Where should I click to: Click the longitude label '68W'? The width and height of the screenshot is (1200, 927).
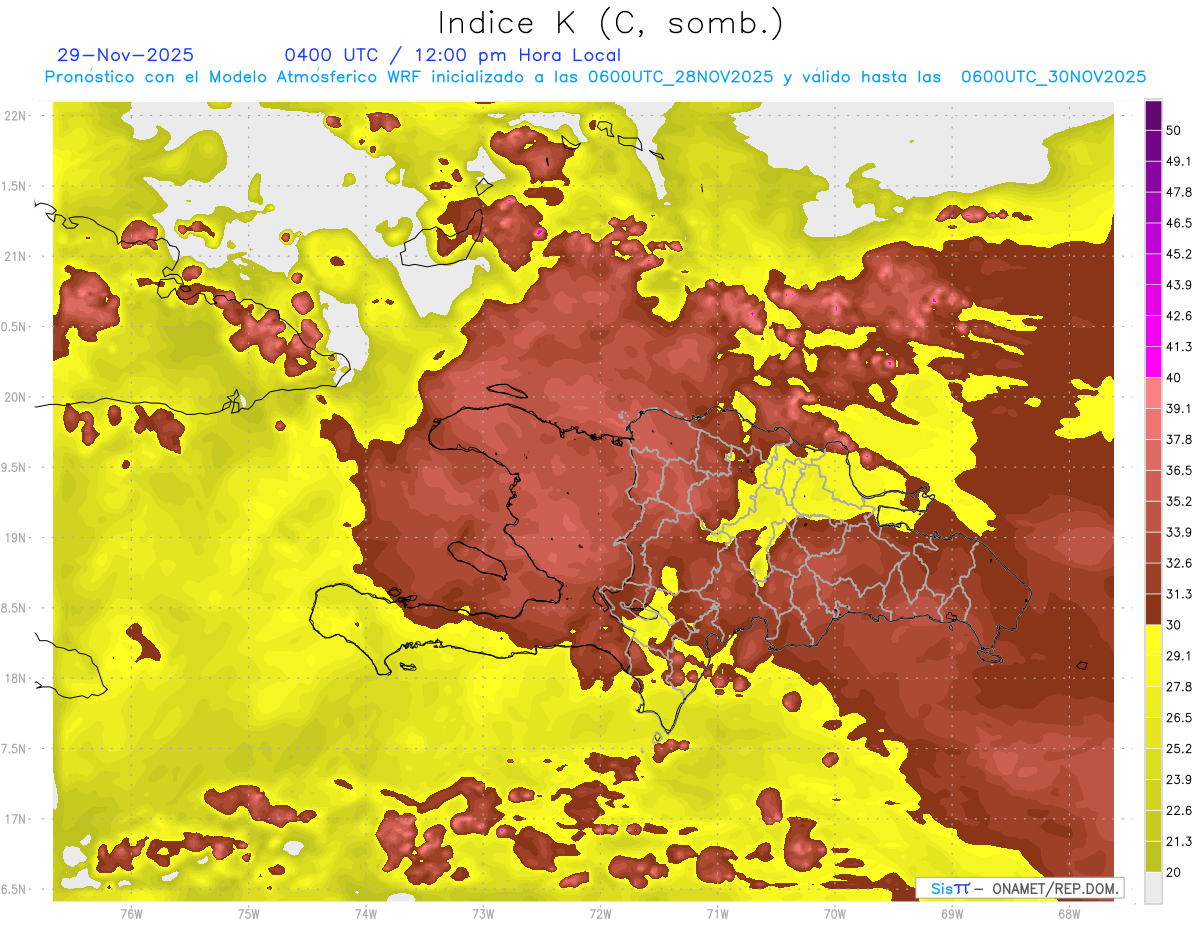click(x=1068, y=914)
